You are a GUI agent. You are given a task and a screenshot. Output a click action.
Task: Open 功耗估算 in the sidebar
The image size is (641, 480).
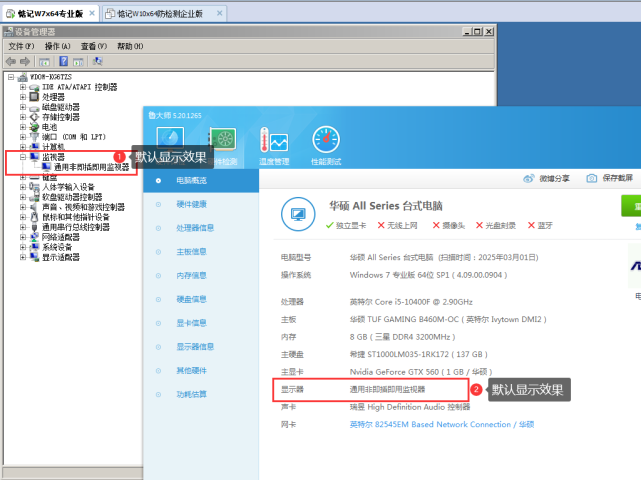(x=191, y=394)
